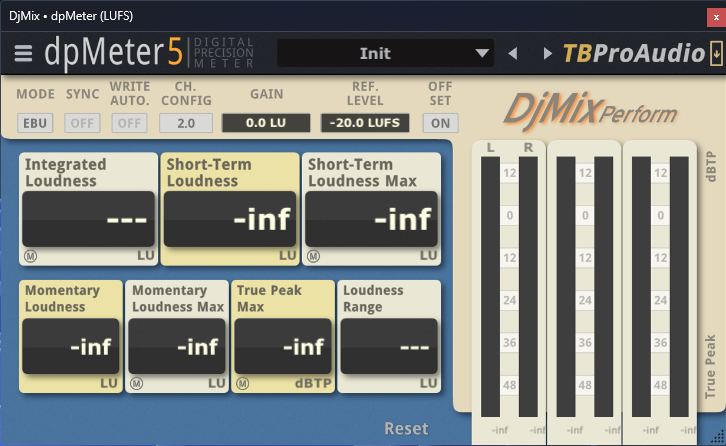Click the Momentary Loudness Max M icon

click(137, 383)
